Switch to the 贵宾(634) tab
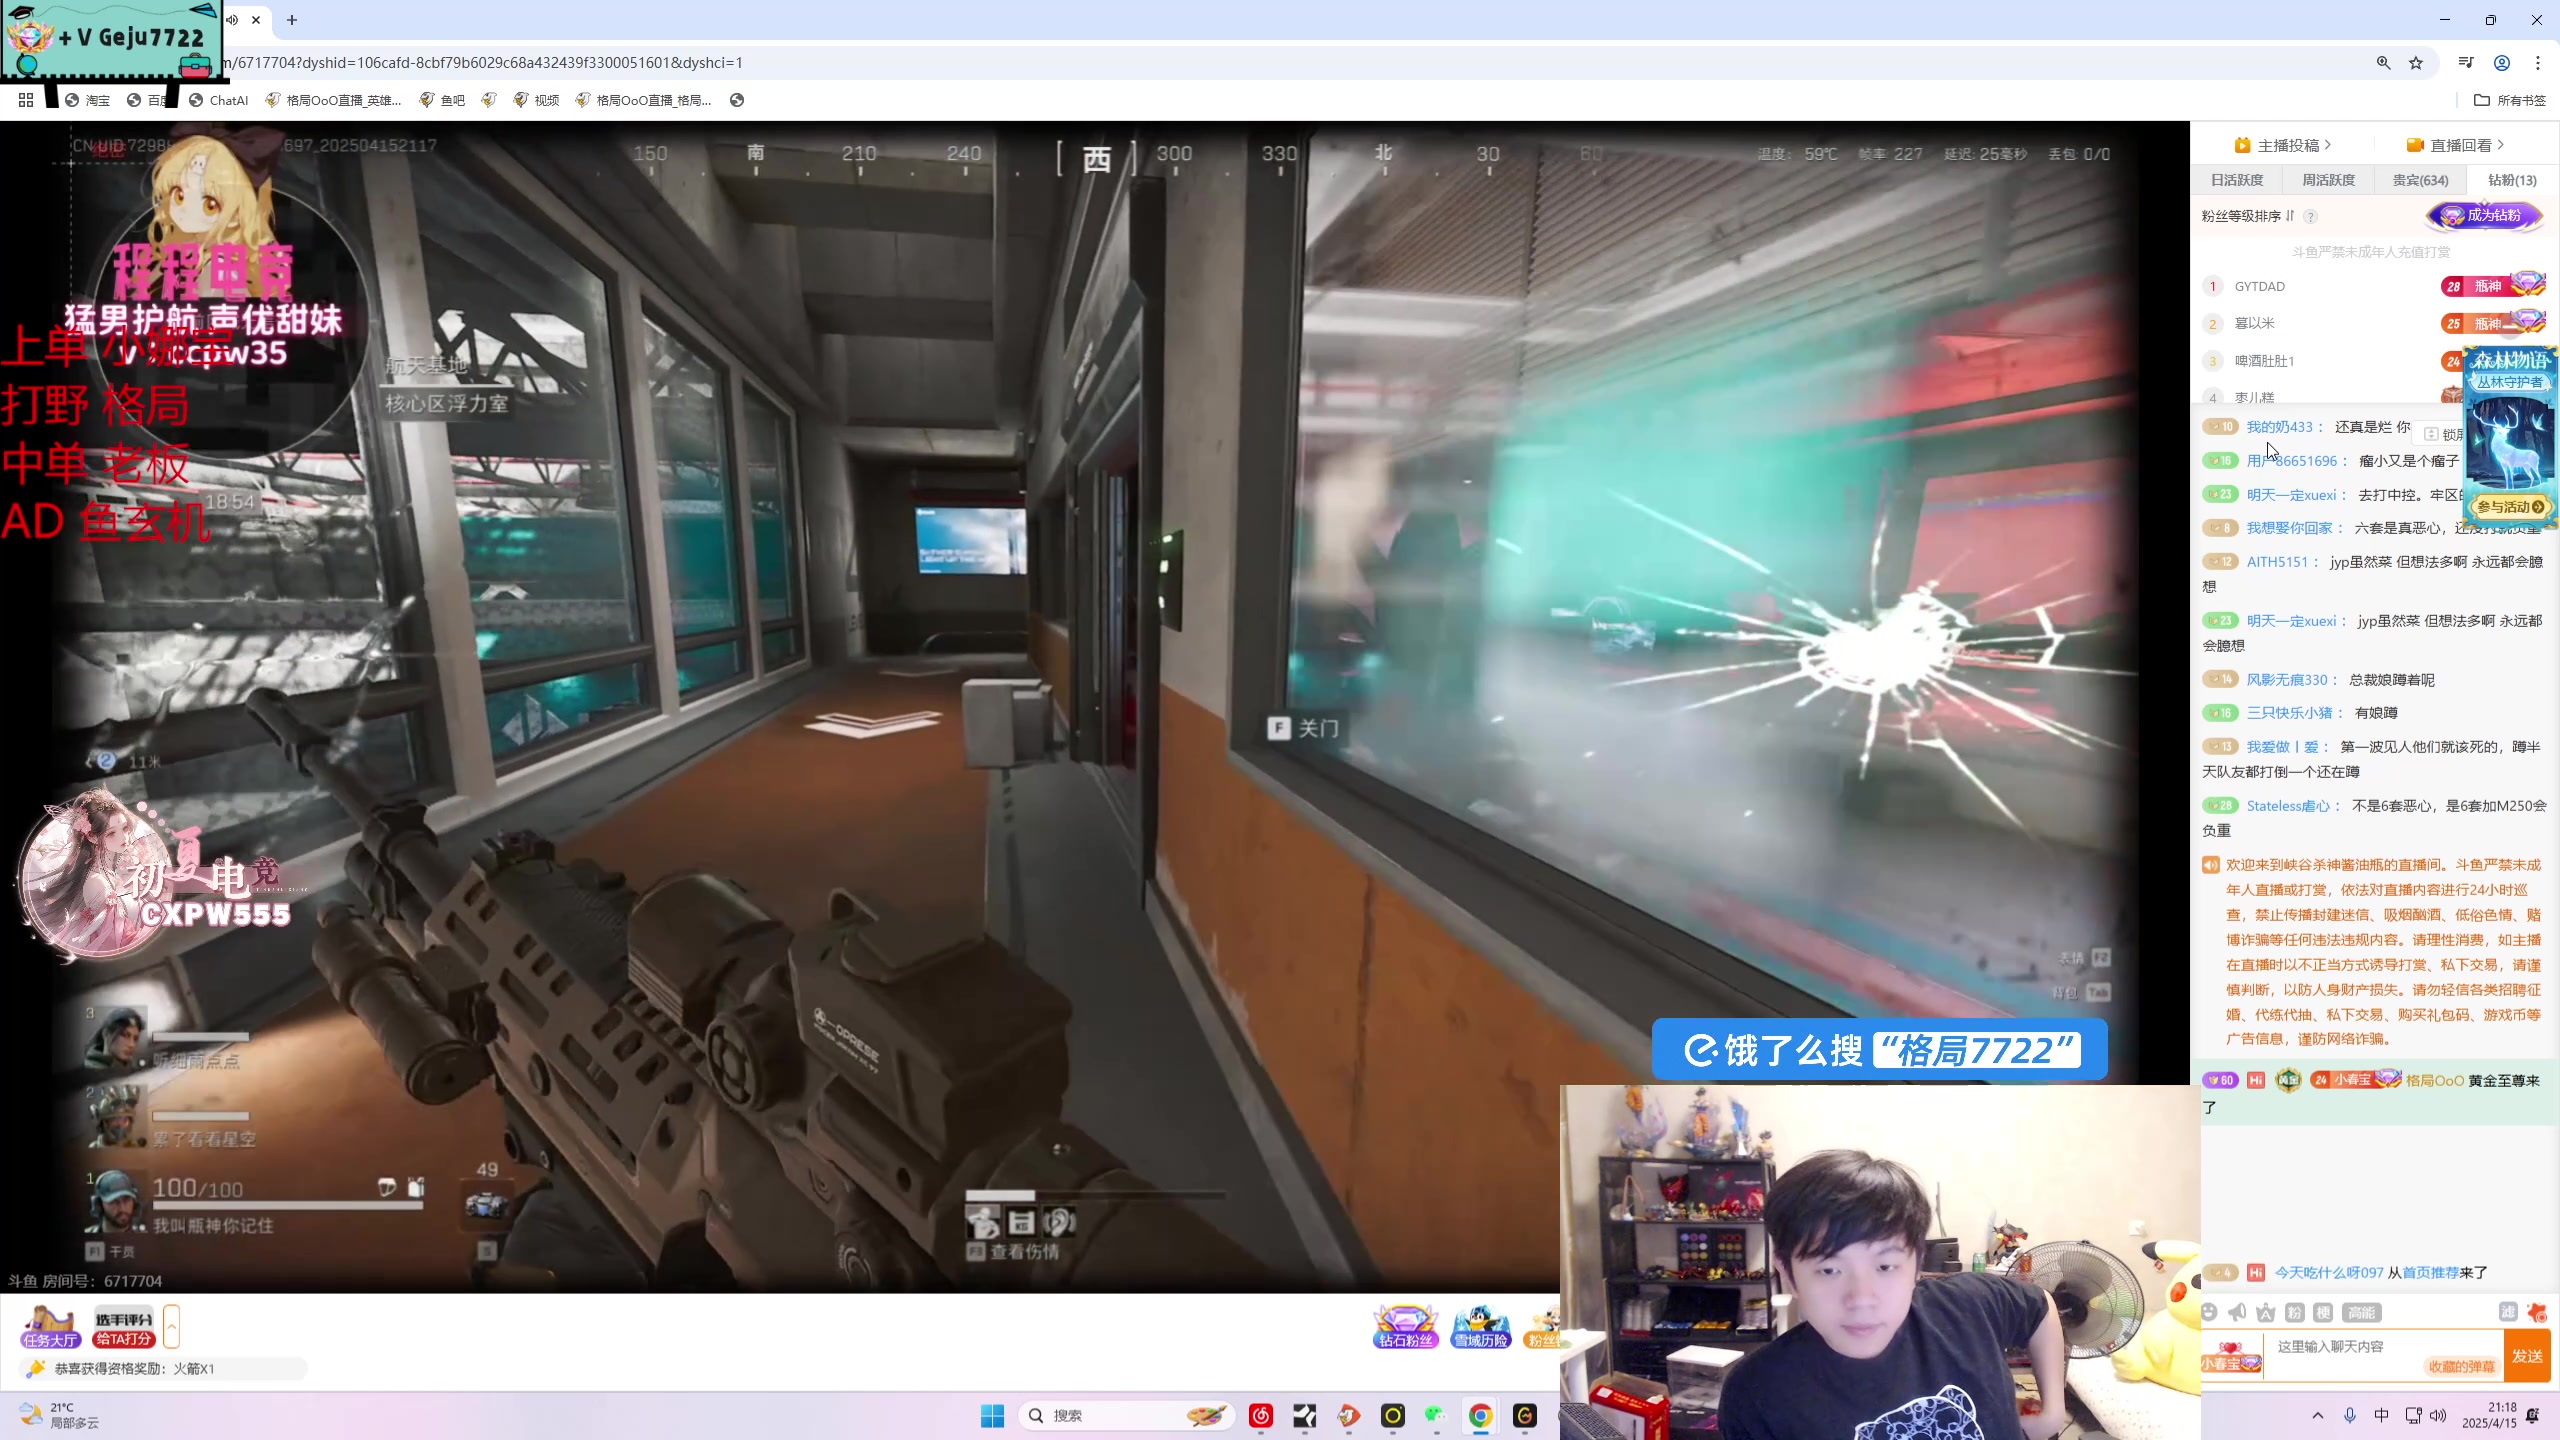This screenshot has width=2560, height=1440. click(2420, 180)
